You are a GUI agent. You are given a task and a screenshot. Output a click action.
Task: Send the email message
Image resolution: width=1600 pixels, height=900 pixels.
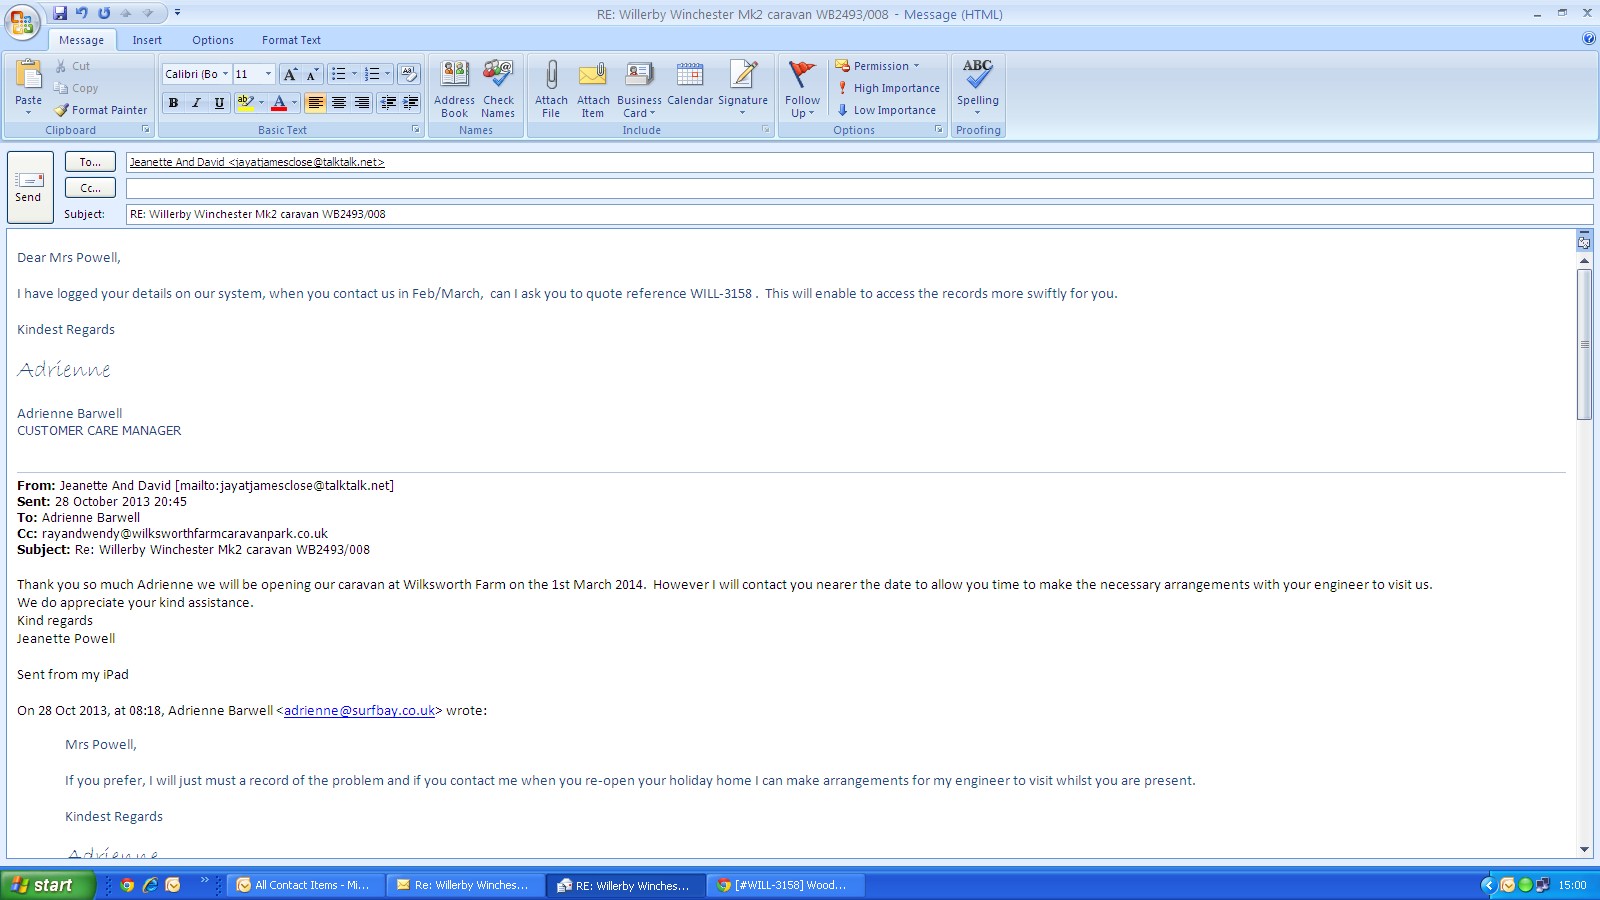pos(28,187)
